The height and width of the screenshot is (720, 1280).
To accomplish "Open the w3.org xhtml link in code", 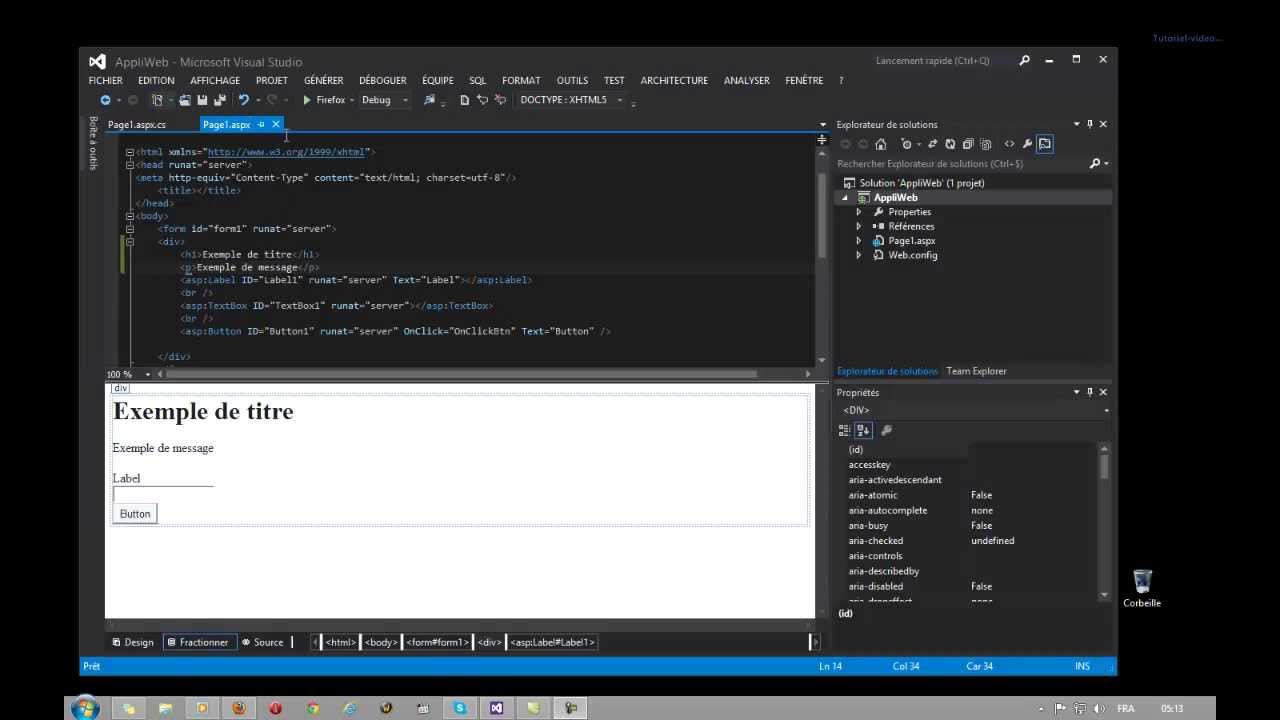I will point(286,152).
